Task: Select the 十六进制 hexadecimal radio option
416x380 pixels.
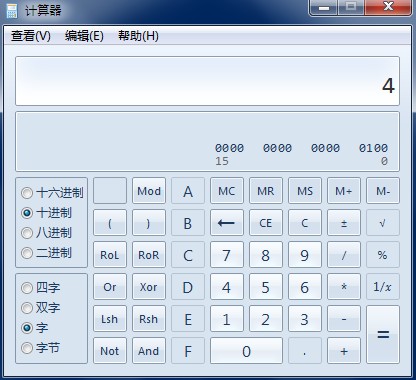Action: tap(52, 193)
